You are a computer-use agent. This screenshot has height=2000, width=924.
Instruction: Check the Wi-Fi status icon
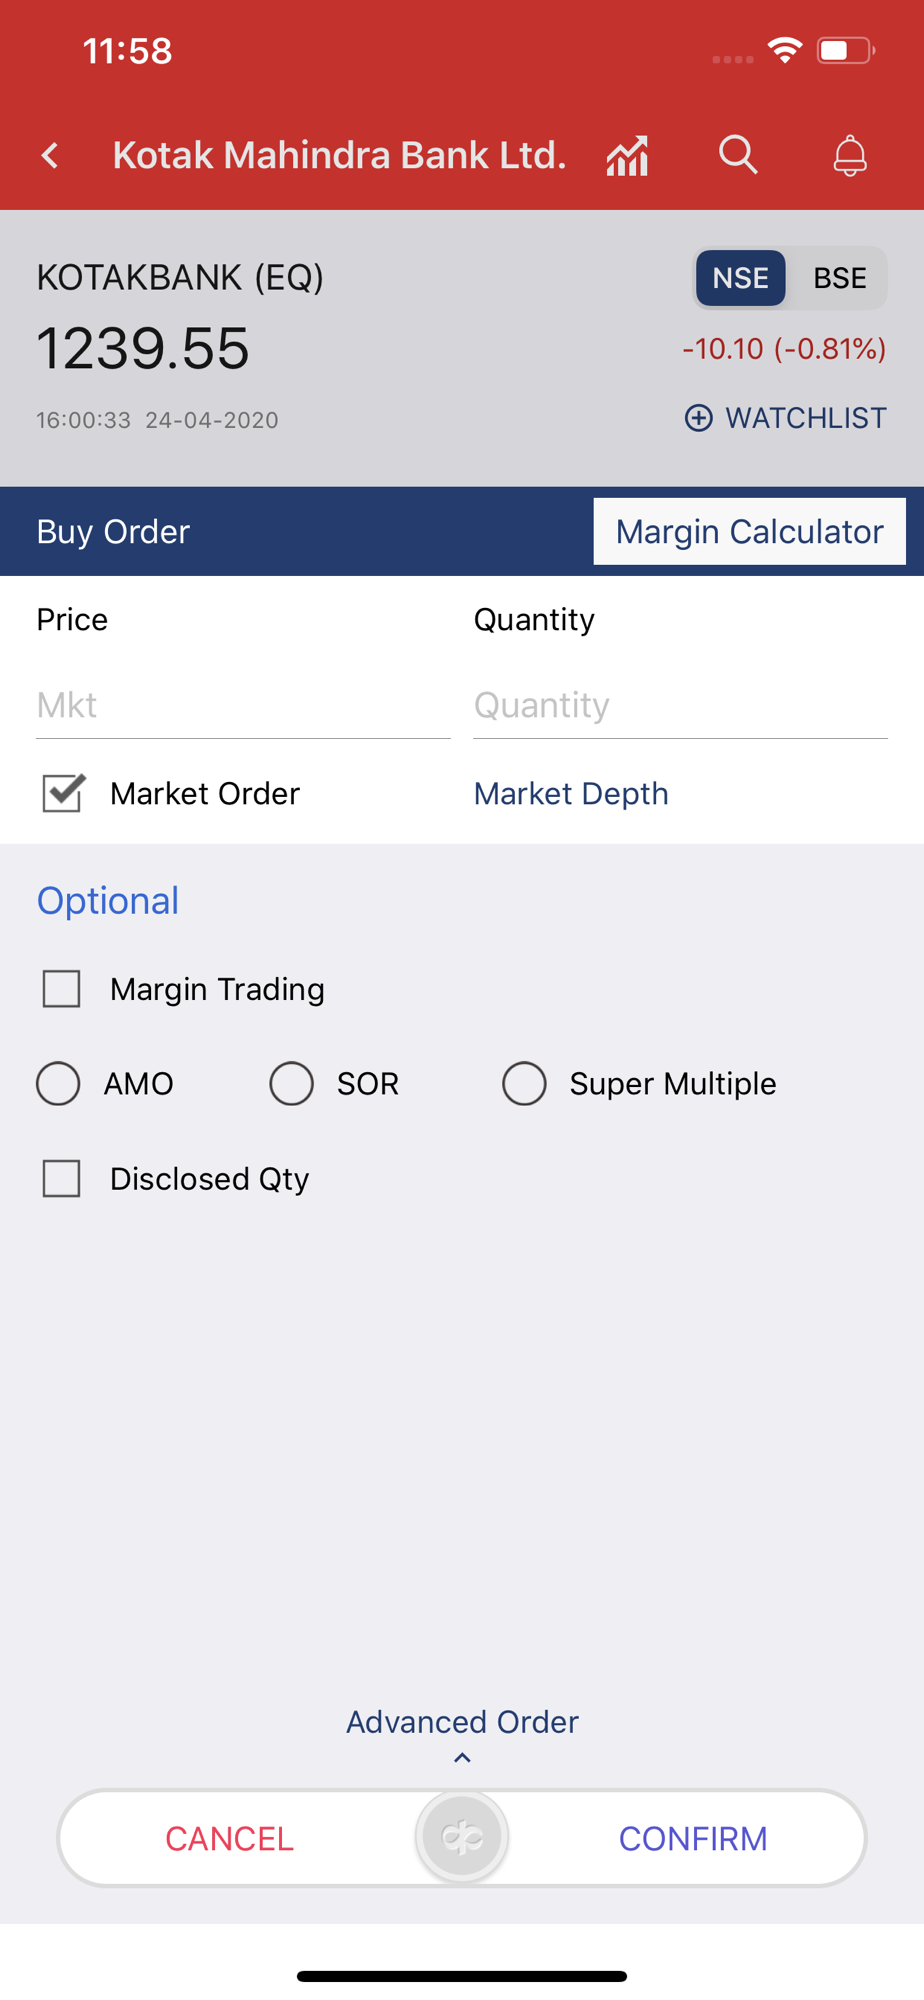(785, 50)
